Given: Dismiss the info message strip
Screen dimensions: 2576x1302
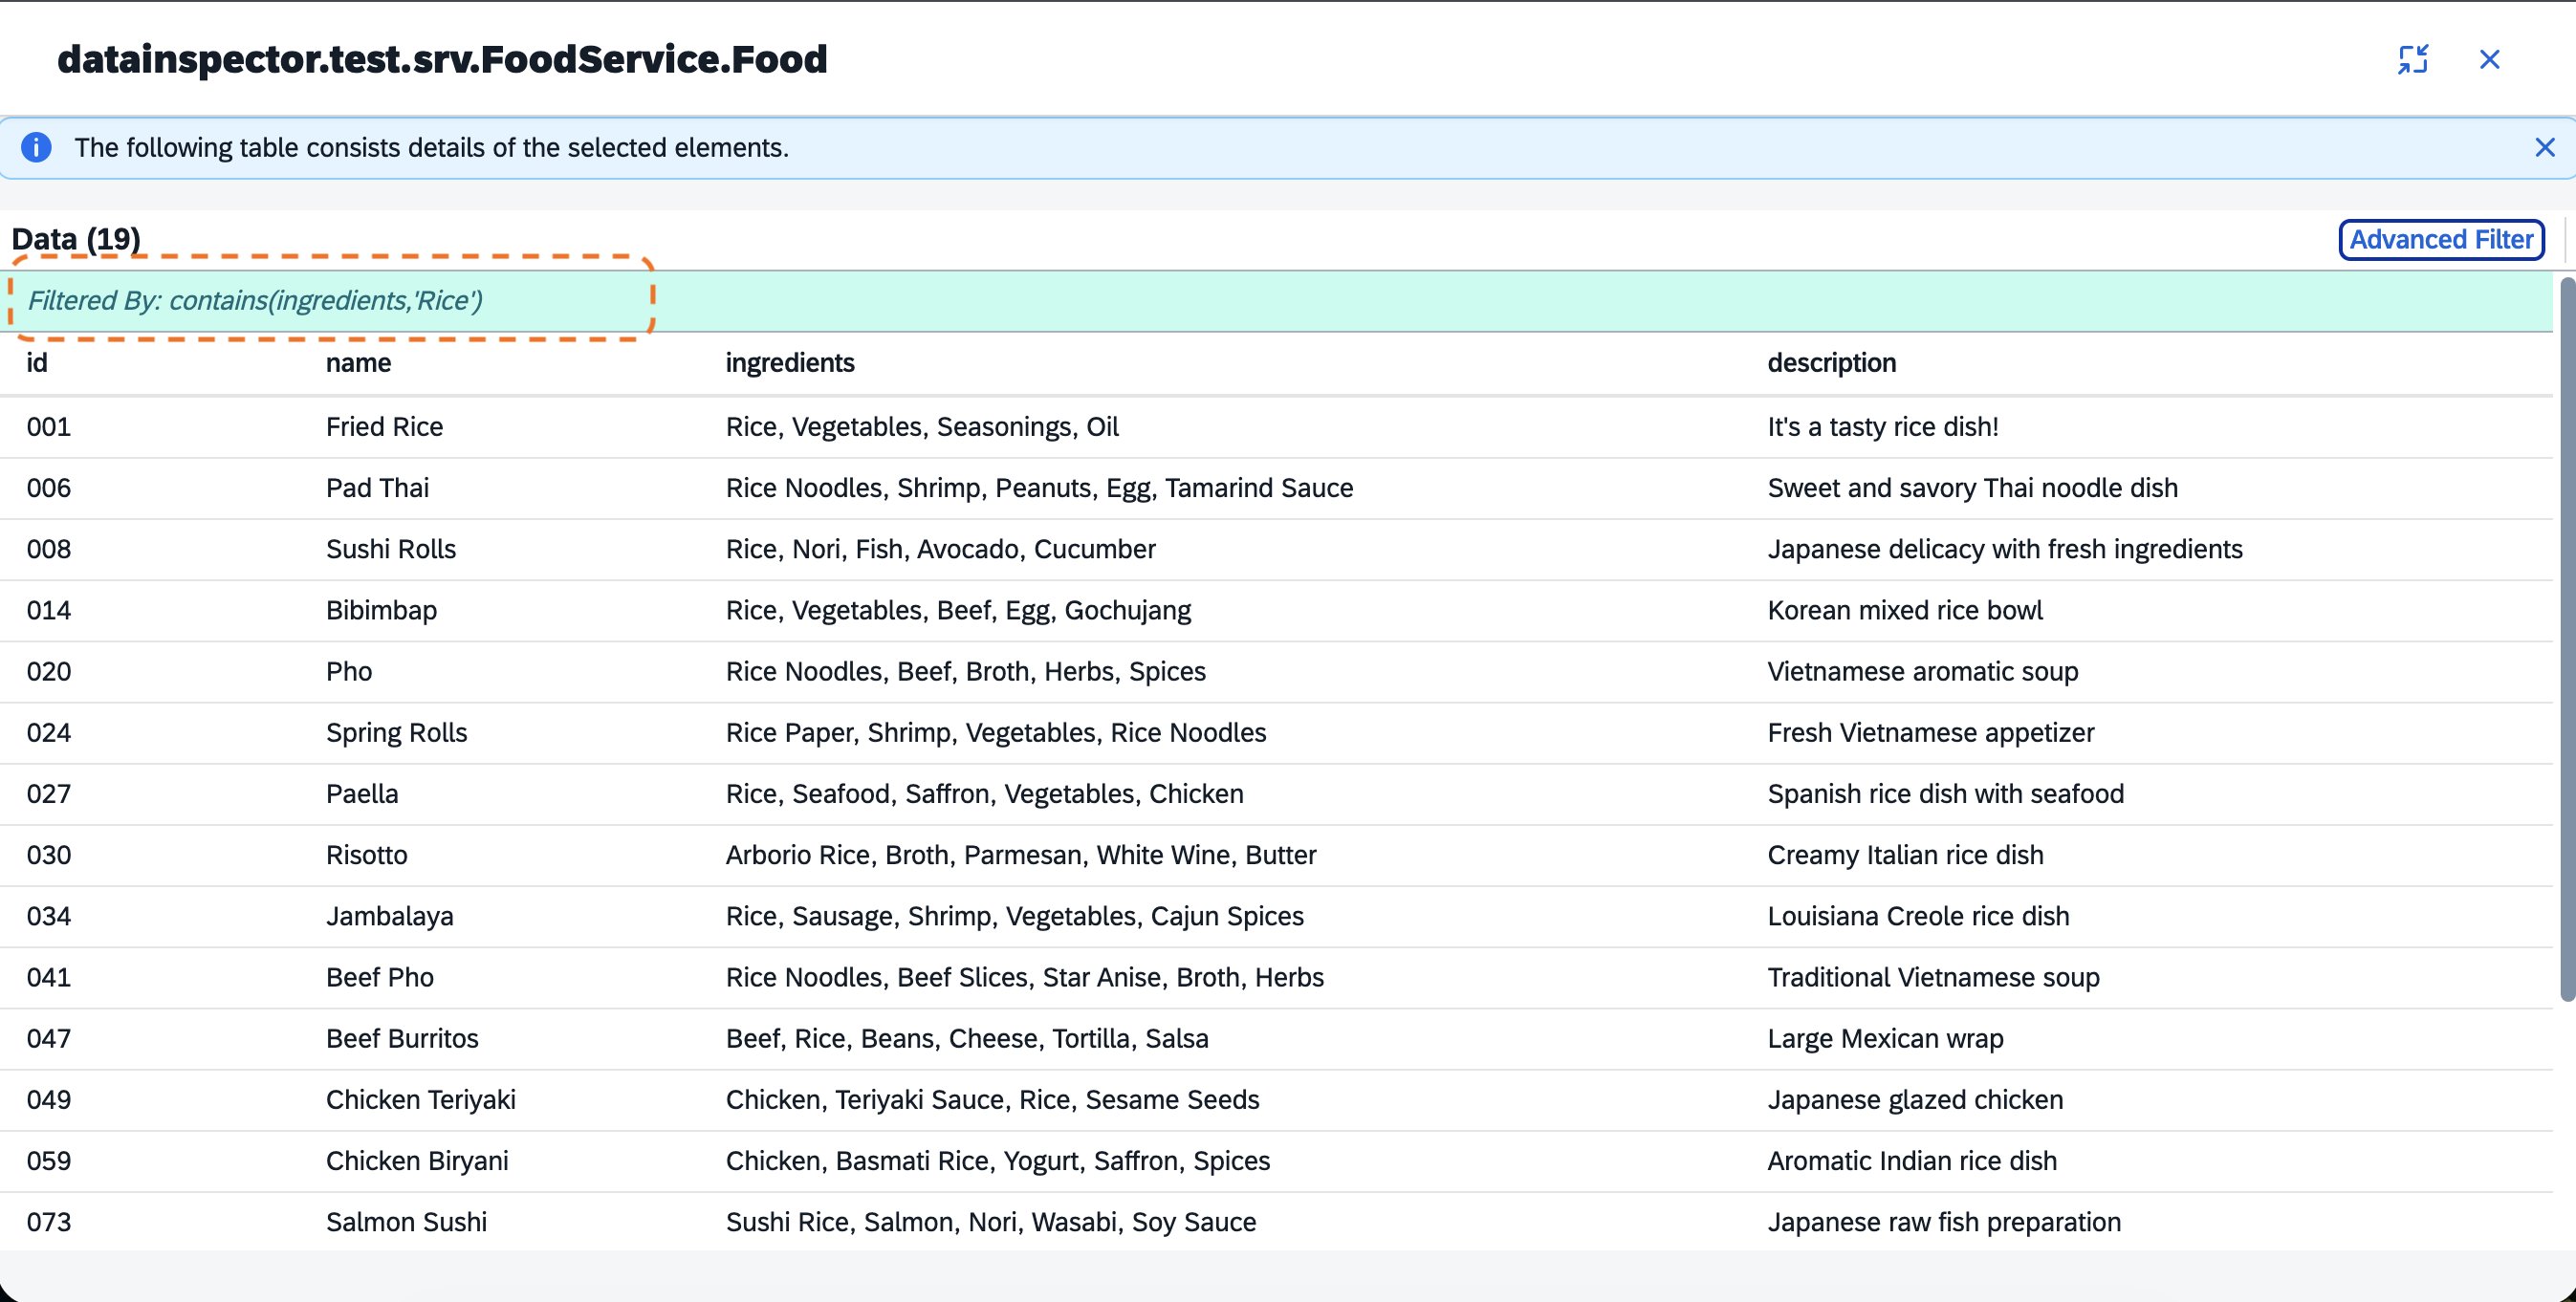Looking at the screenshot, I should [2545, 148].
